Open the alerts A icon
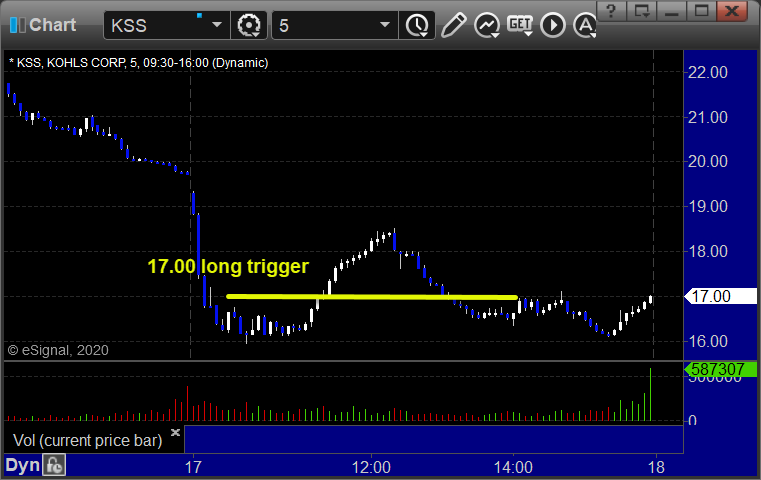The height and width of the screenshot is (480, 761). [584, 25]
